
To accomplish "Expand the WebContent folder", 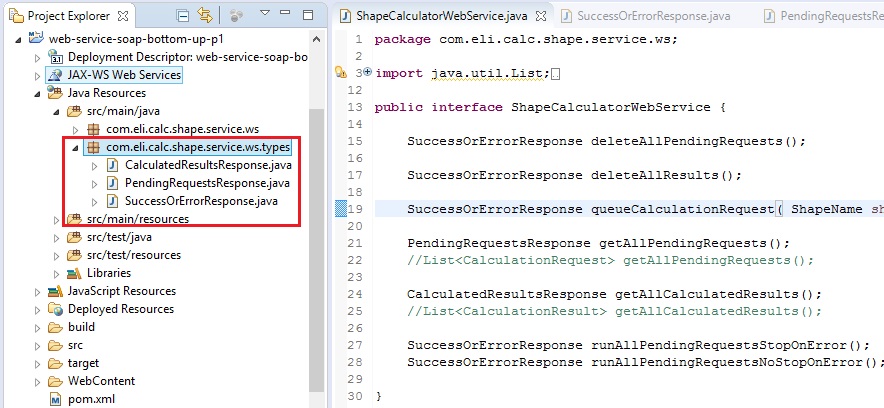I will (37, 382).
